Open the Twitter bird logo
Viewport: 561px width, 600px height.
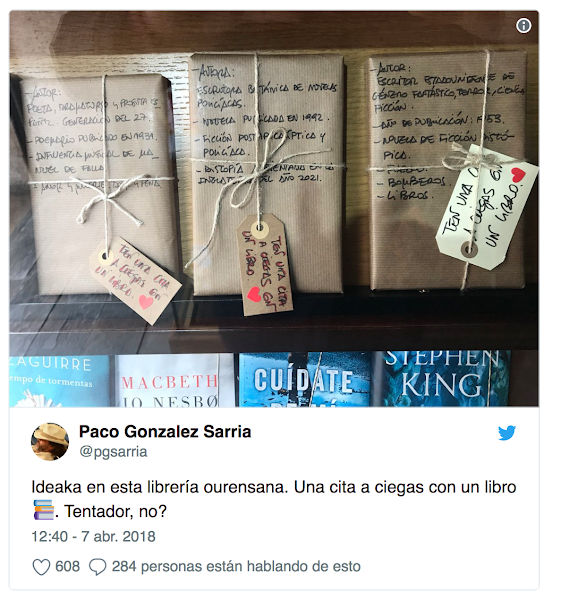click(507, 433)
